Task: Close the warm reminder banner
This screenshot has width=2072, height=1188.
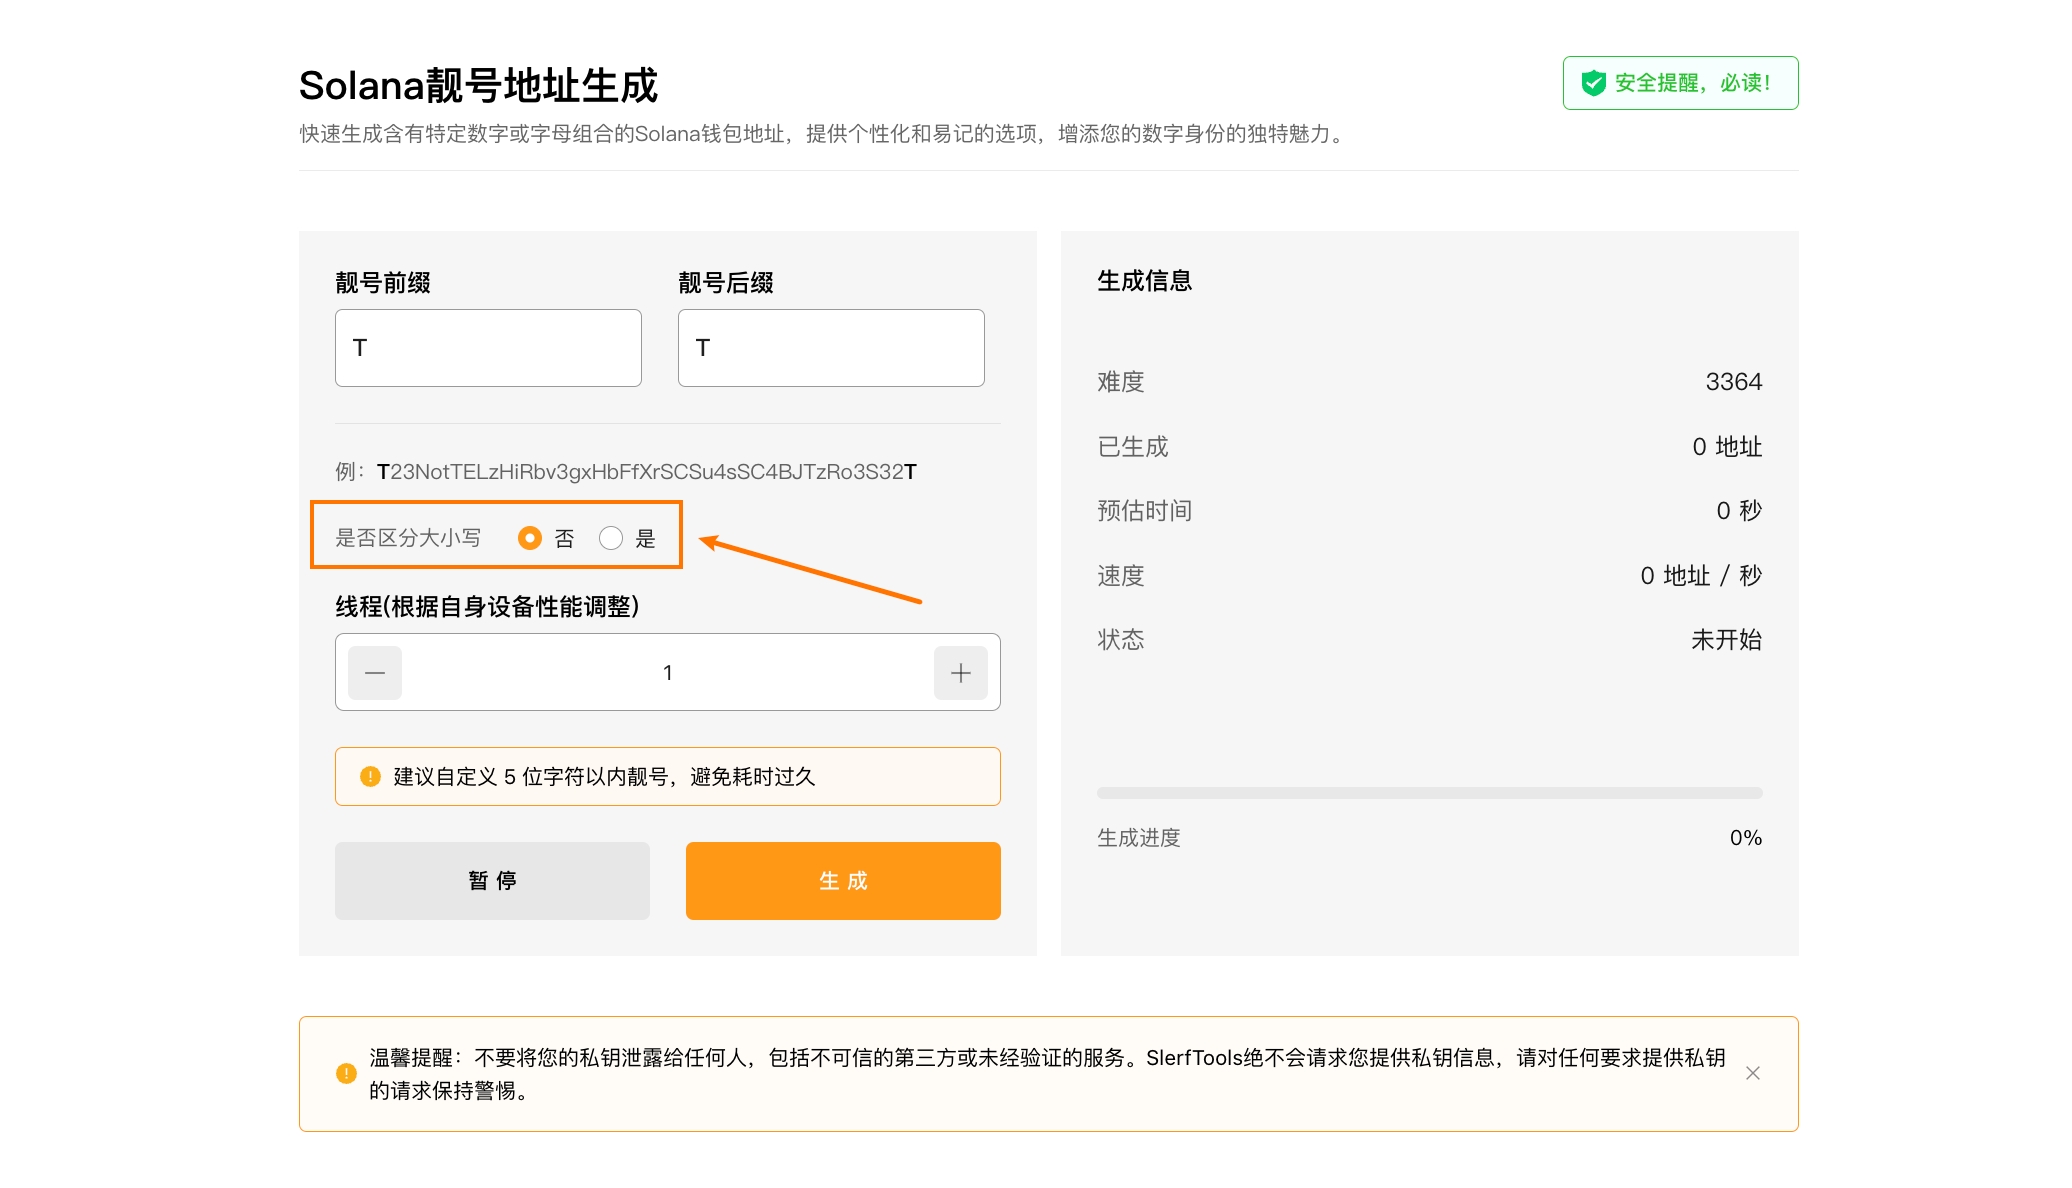Action: [x=1752, y=1073]
